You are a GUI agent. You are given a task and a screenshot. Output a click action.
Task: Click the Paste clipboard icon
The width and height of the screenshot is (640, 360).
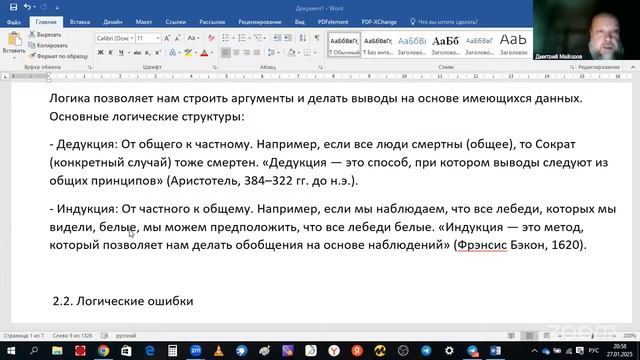coord(14,40)
